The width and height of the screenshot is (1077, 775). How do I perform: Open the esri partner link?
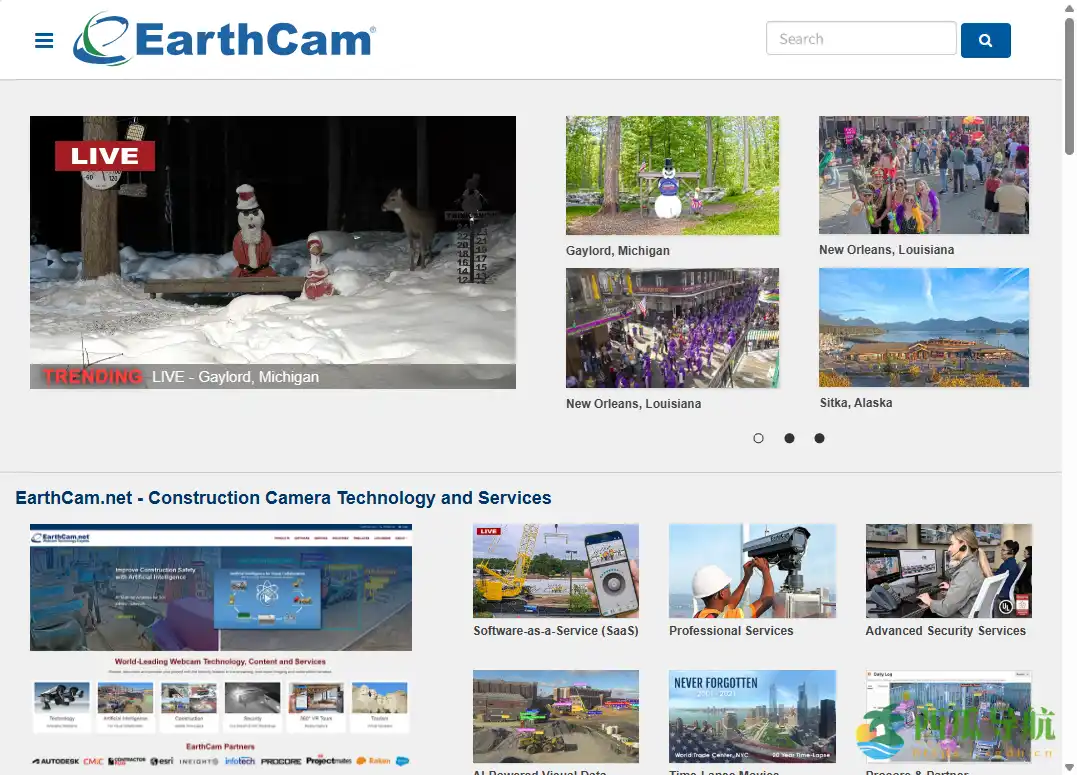pyautogui.click(x=163, y=760)
